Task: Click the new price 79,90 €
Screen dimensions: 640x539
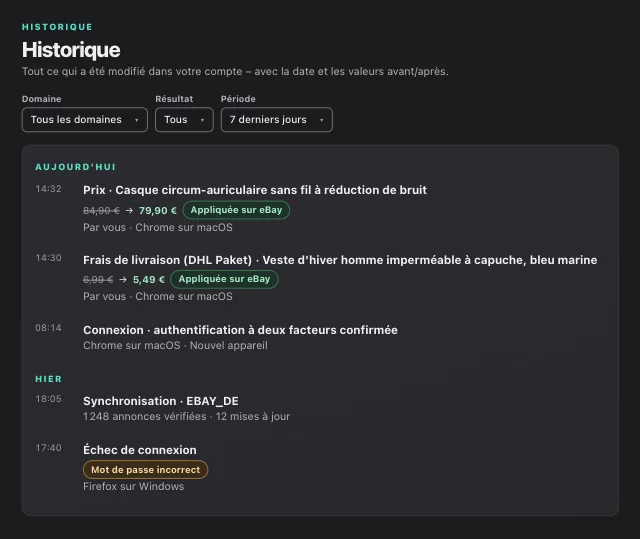Action: point(158,211)
